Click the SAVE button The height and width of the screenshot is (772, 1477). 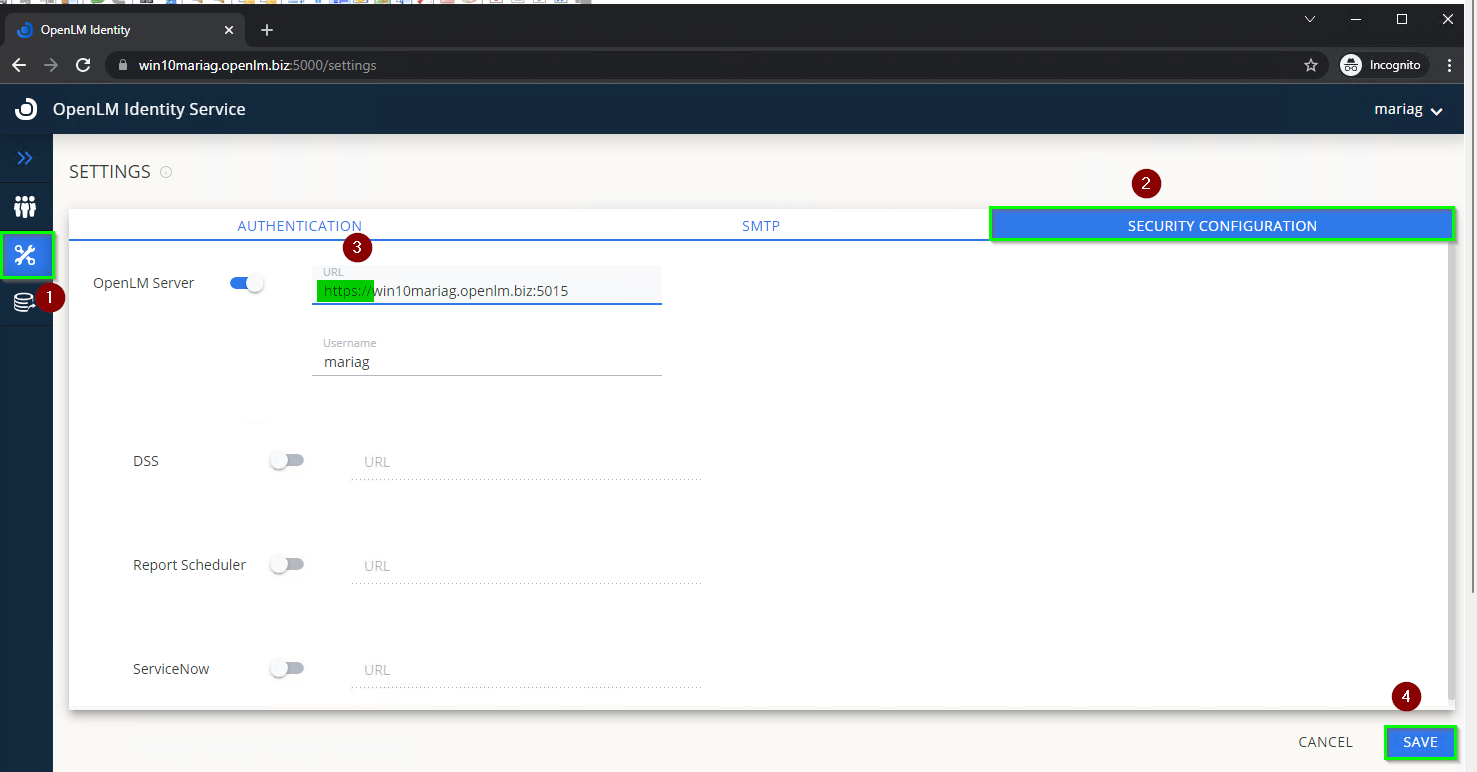pos(1419,742)
